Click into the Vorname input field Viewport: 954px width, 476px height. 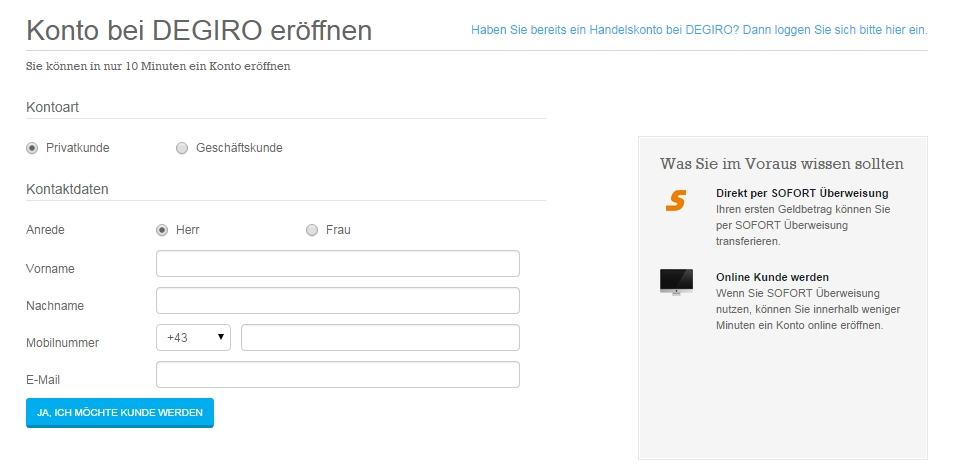338,264
